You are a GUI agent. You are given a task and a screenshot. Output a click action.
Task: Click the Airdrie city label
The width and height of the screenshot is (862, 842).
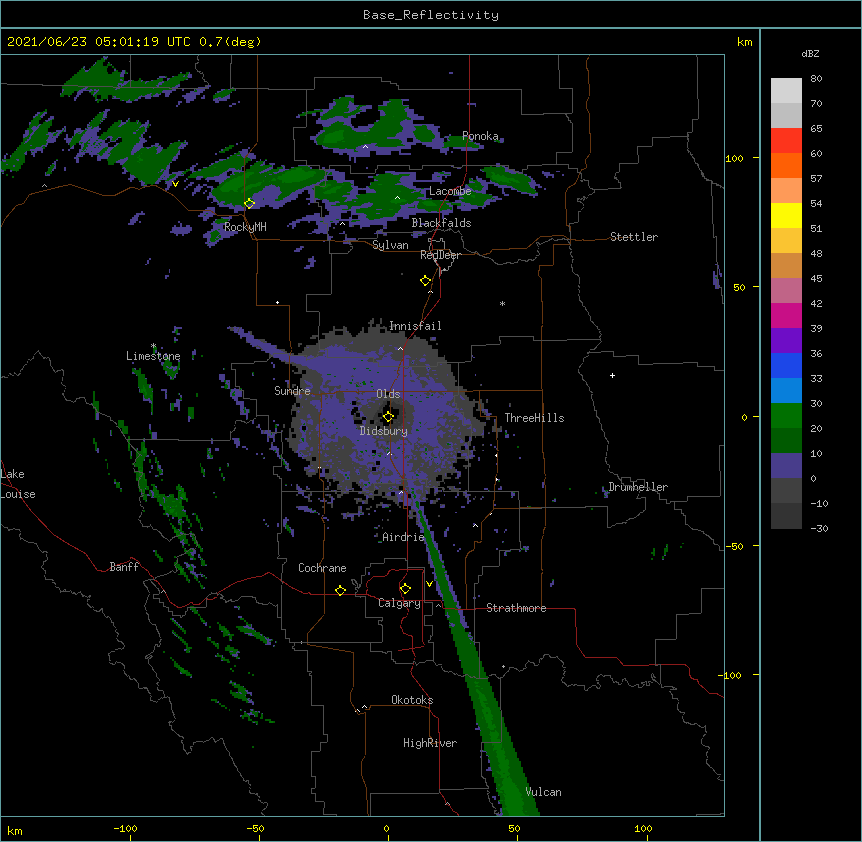[403, 537]
